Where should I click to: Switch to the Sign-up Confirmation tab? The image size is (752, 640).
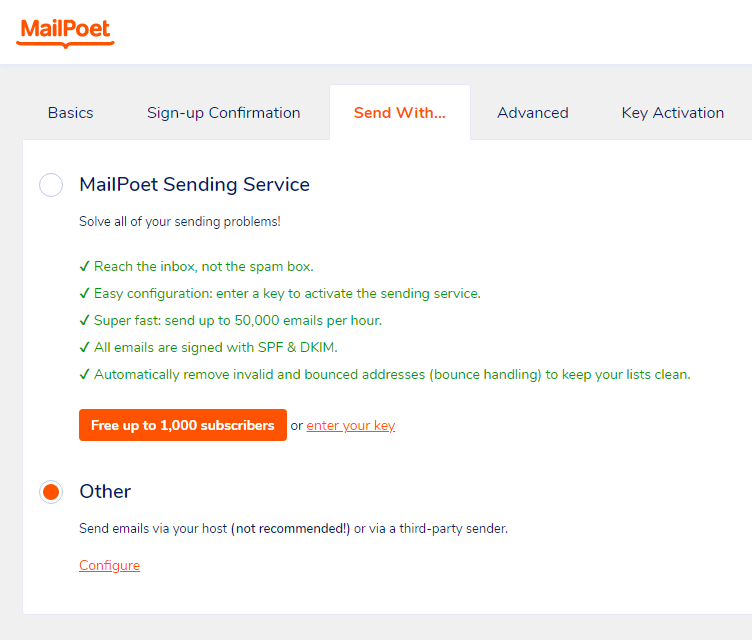(223, 113)
